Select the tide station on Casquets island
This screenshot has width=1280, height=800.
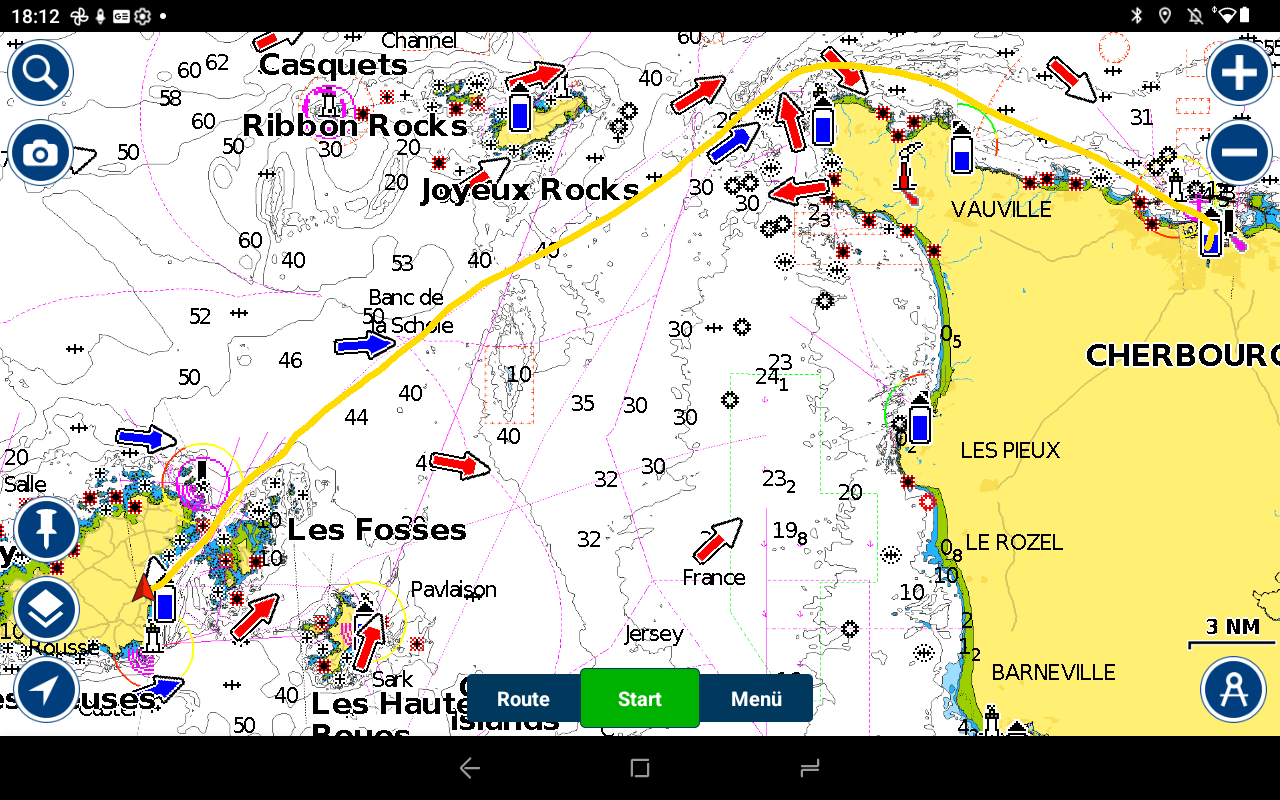(519, 110)
